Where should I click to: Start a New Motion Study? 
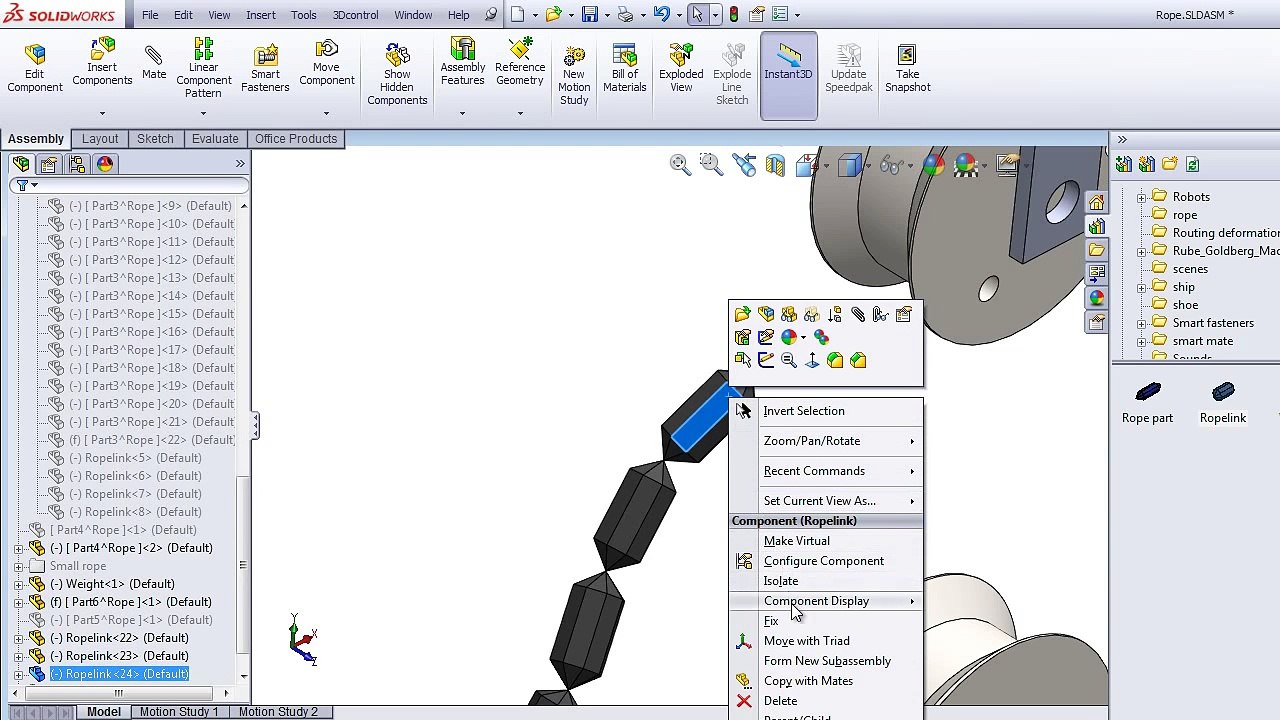(x=574, y=74)
